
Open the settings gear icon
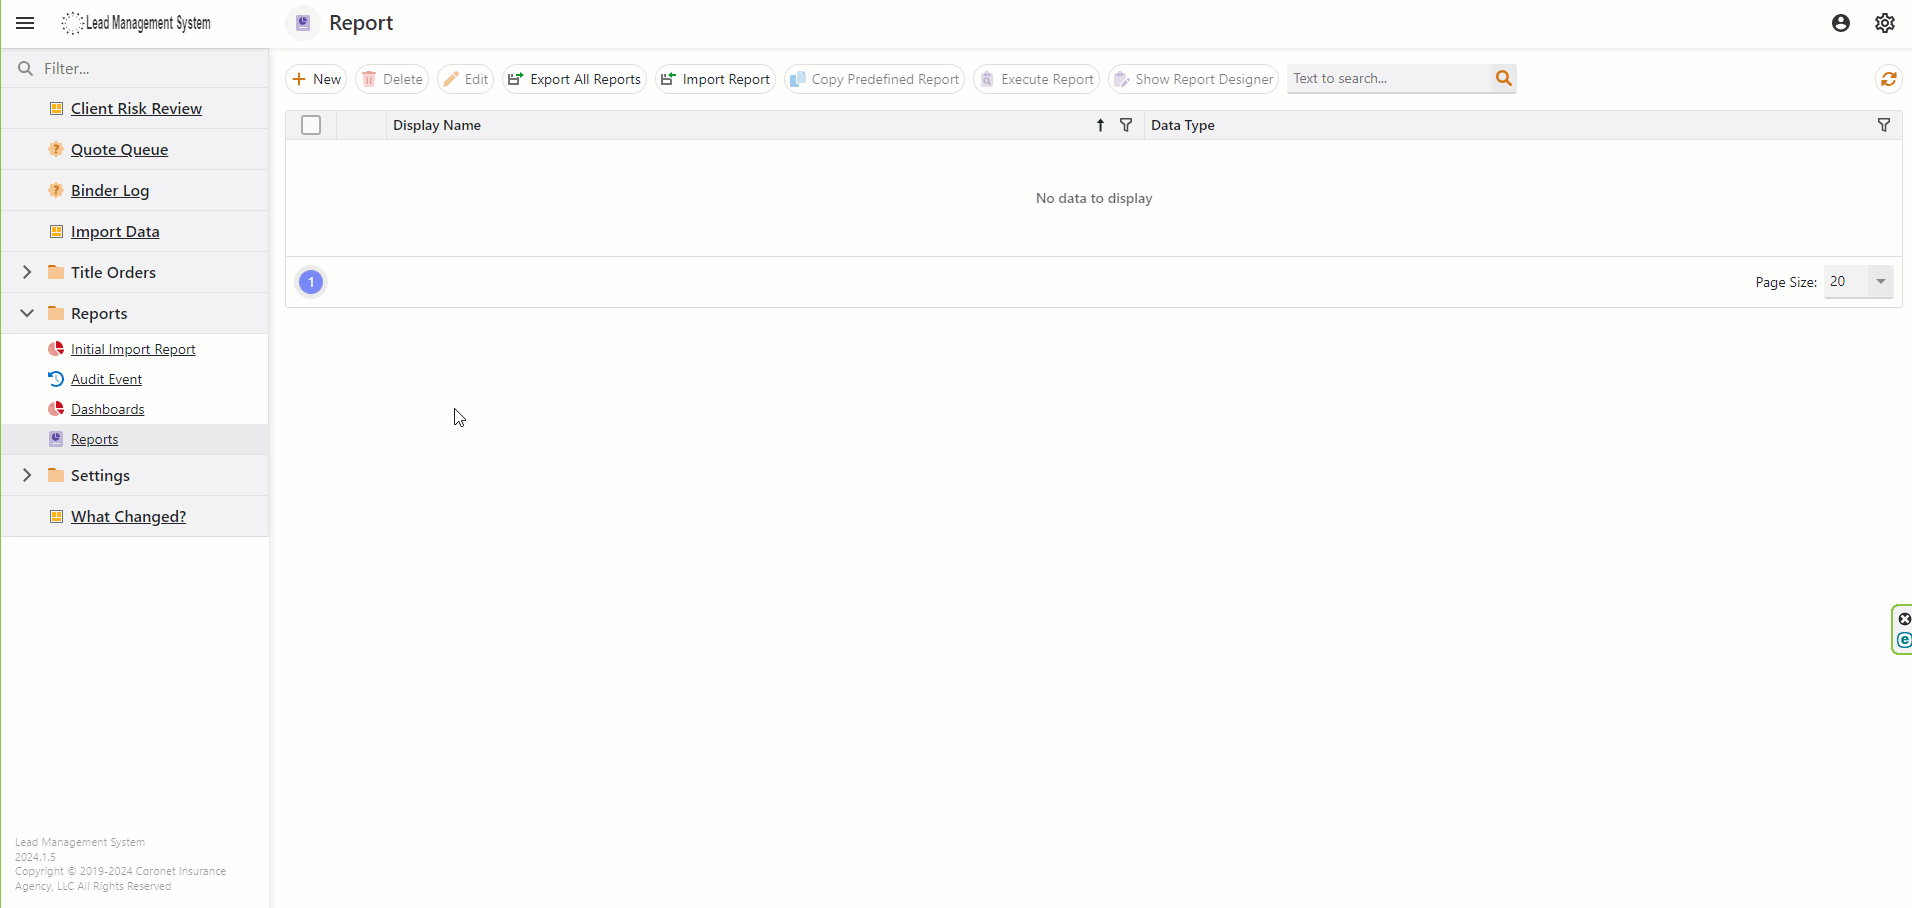1884,23
